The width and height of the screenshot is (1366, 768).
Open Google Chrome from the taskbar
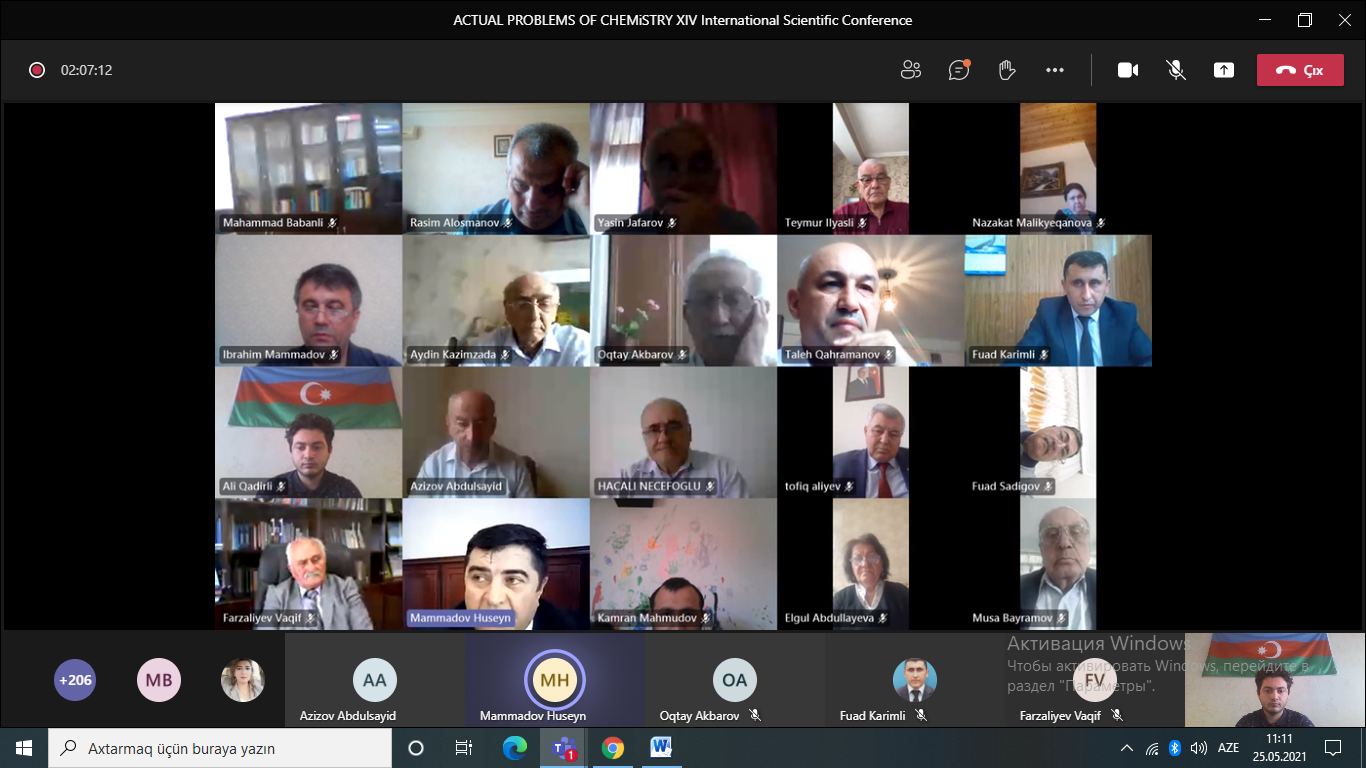[613, 748]
